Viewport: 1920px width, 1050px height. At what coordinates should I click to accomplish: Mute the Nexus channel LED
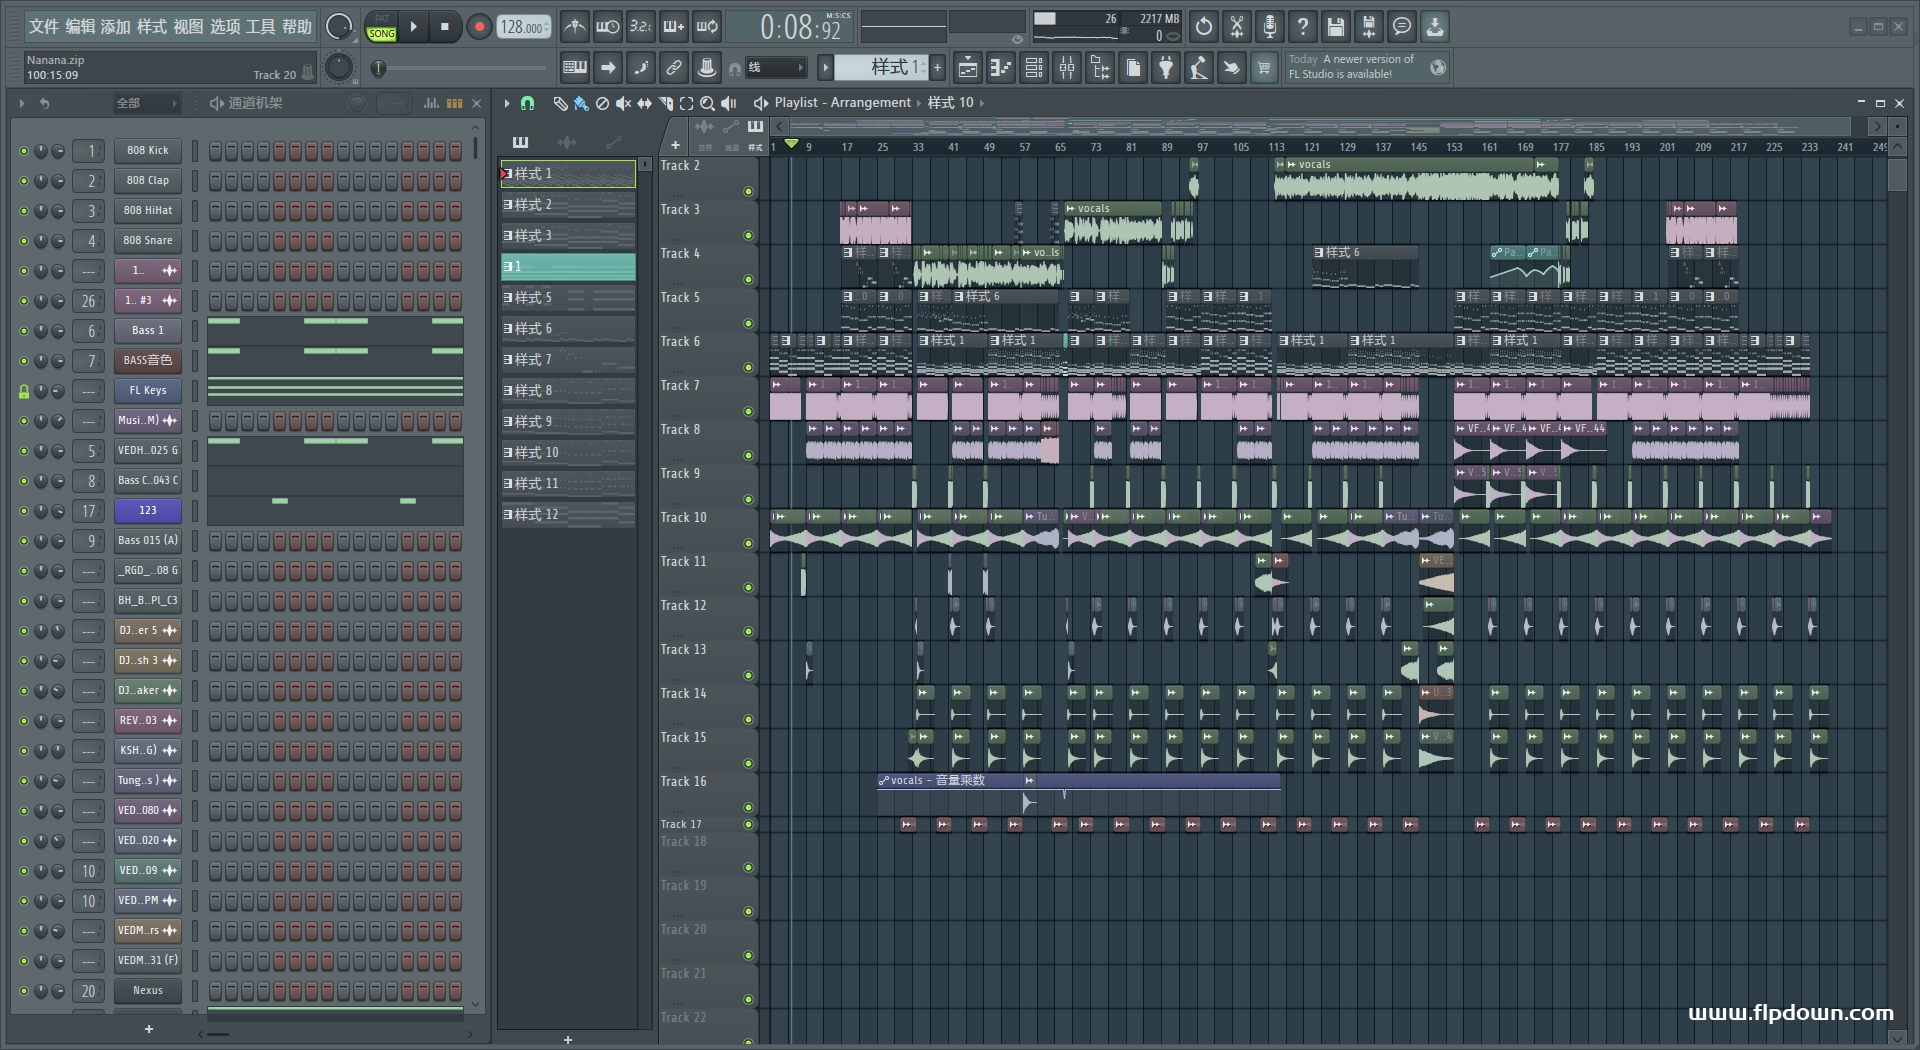point(24,991)
